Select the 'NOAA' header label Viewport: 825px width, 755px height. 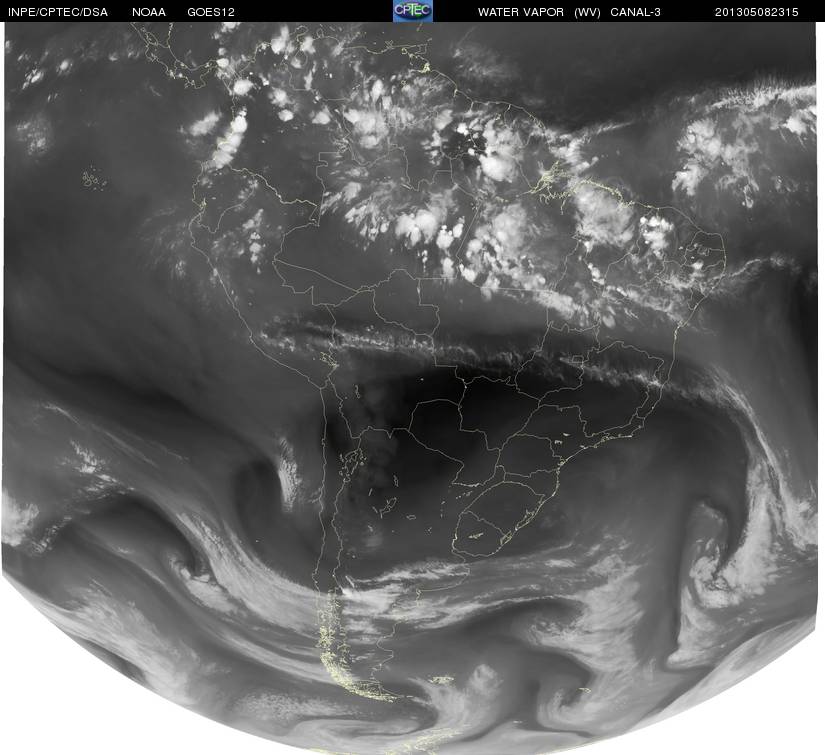149,12
